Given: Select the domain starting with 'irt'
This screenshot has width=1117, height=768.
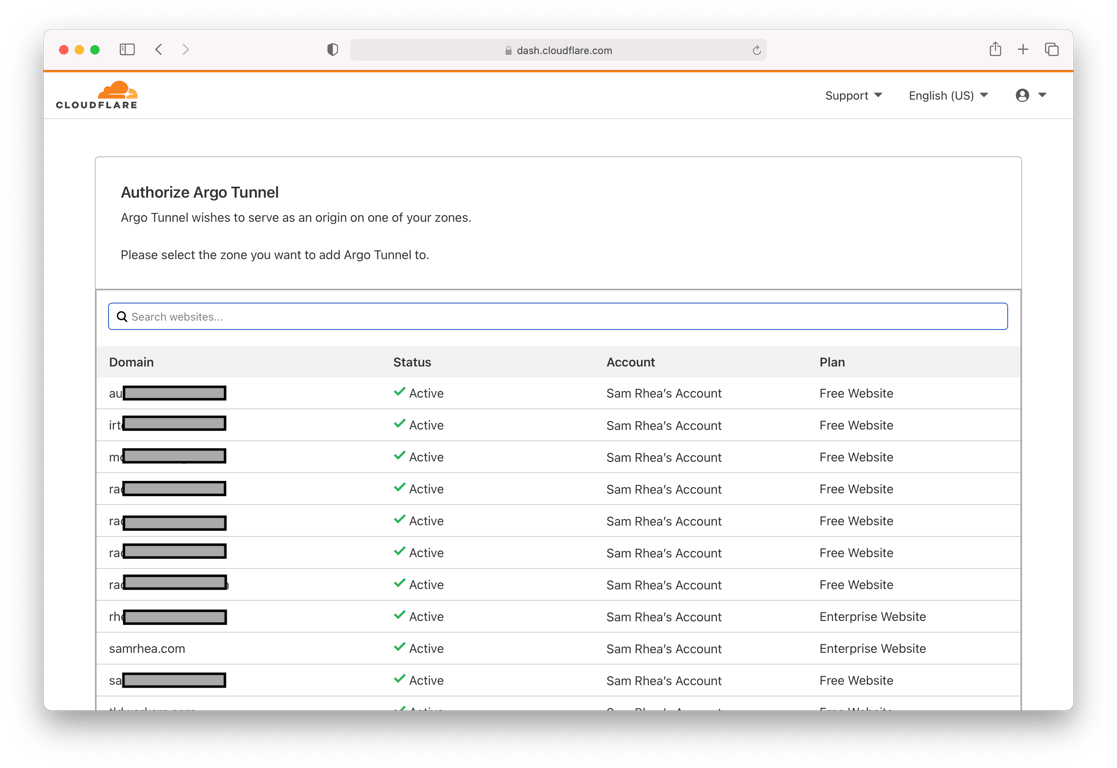Looking at the screenshot, I should (167, 425).
